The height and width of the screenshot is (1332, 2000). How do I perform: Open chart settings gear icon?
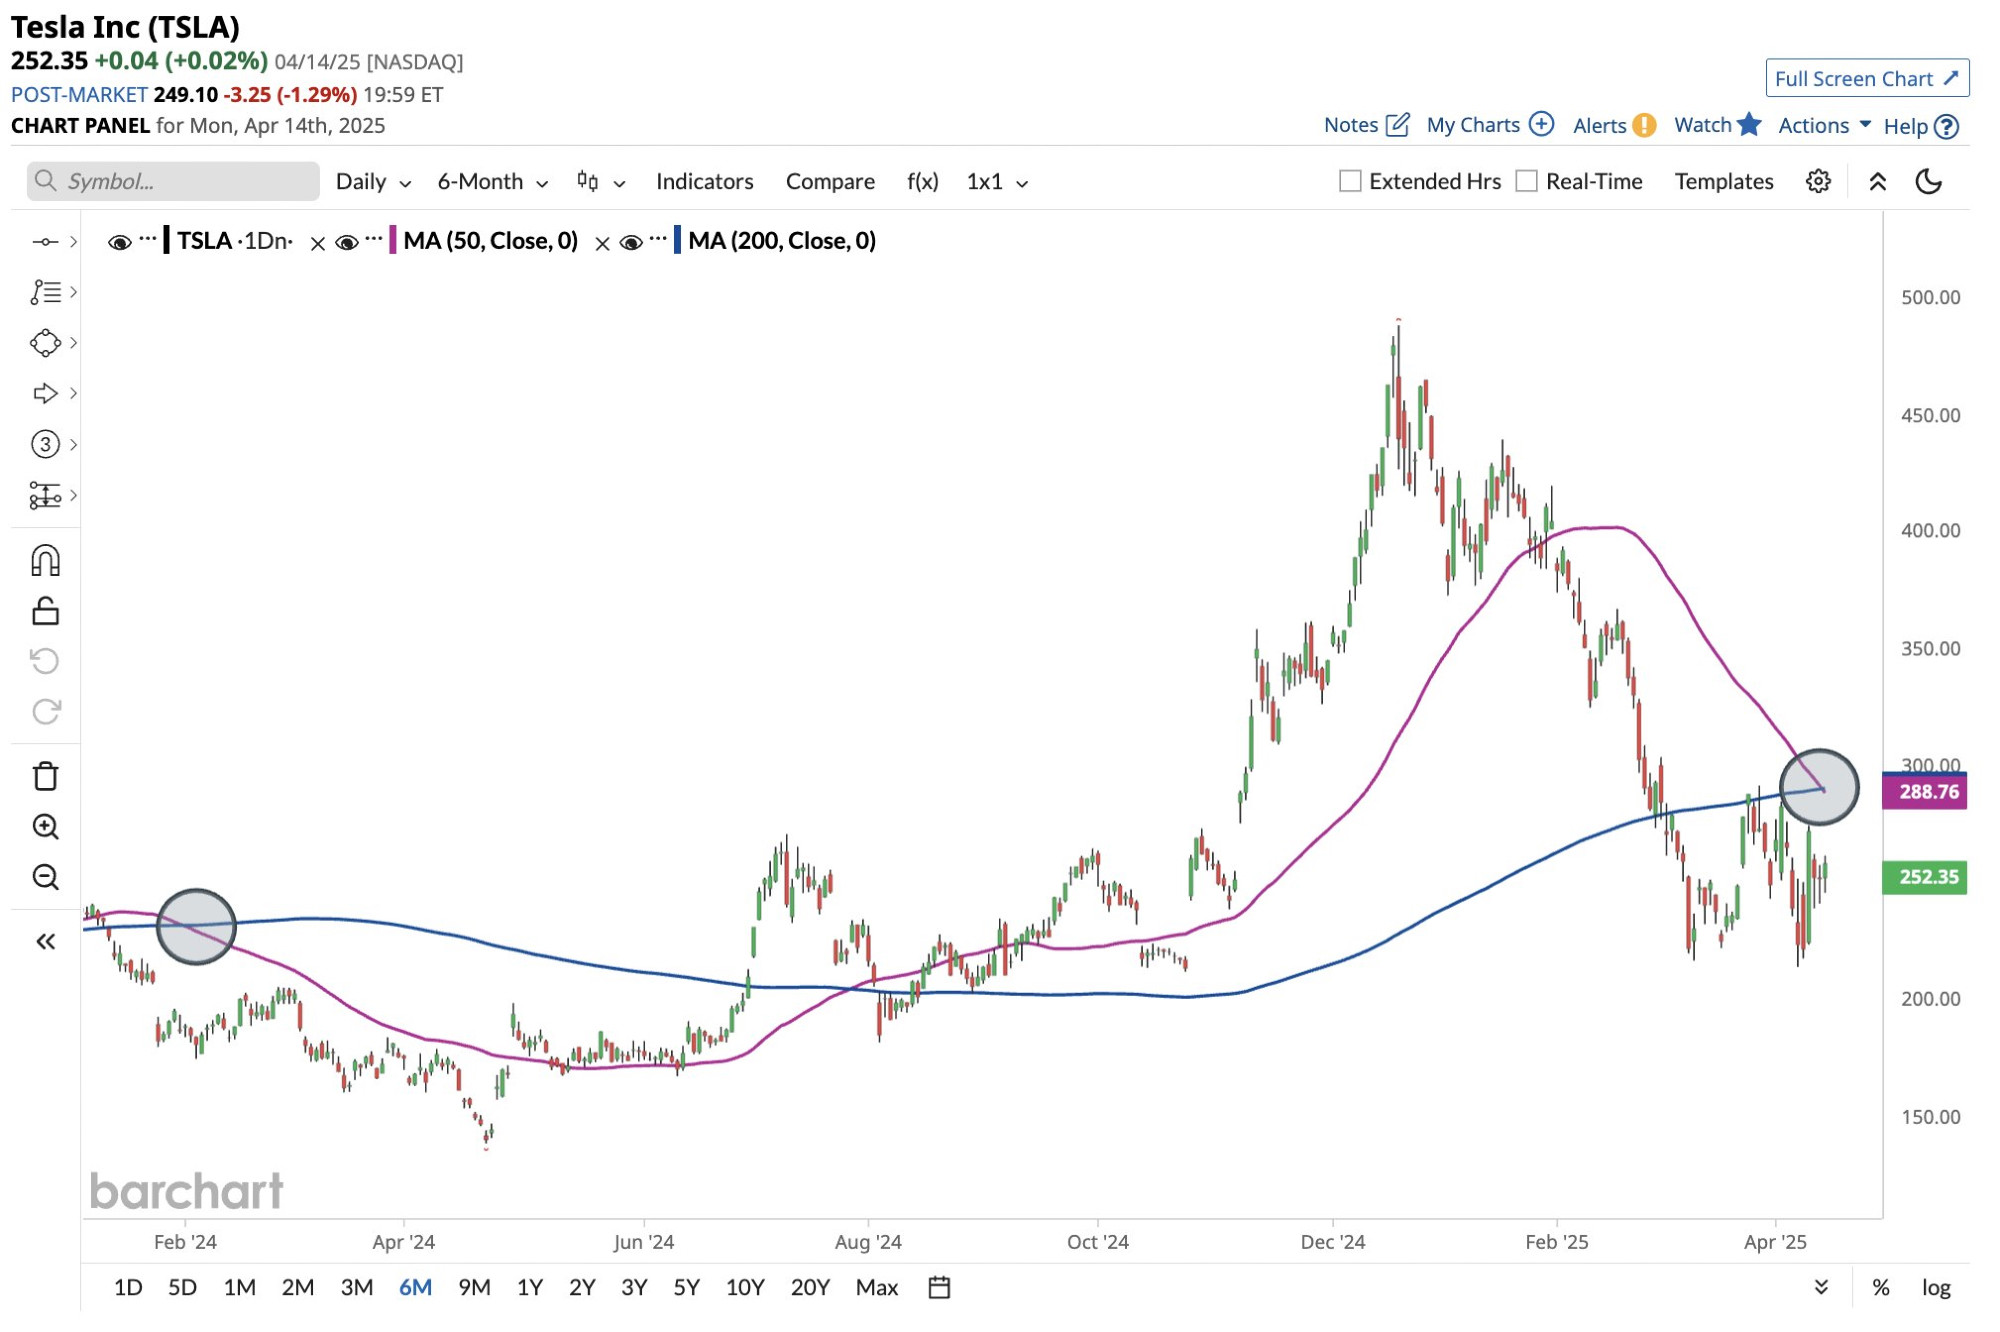[1818, 181]
